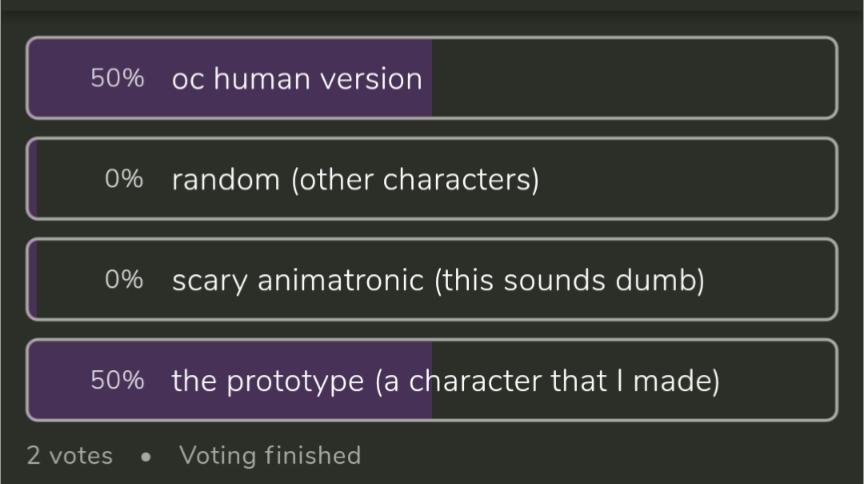
Task: Click the purple progress fill of the prototype
Action: tap(230, 380)
